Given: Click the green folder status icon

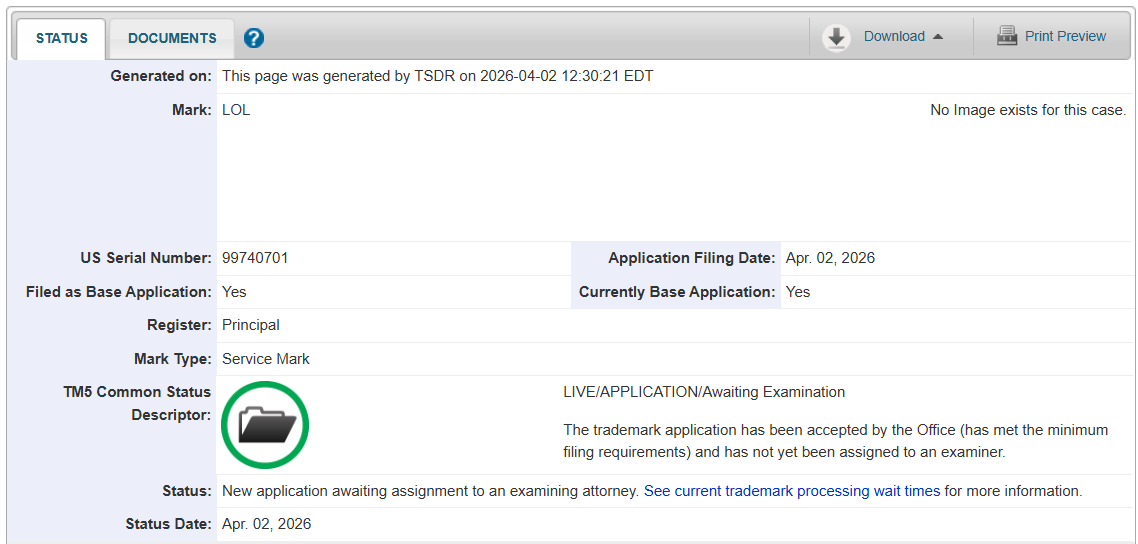Looking at the screenshot, I should [265, 425].
